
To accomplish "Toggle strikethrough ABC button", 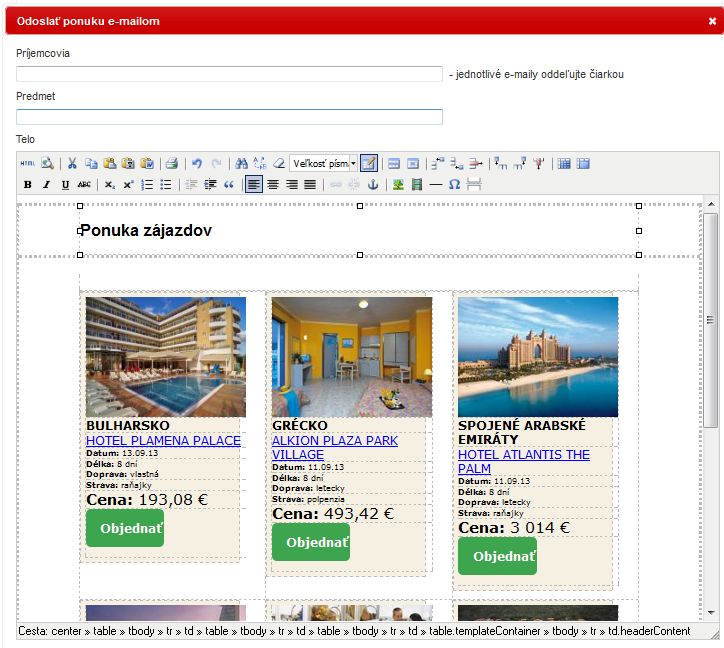I will pyautogui.click(x=84, y=185).
